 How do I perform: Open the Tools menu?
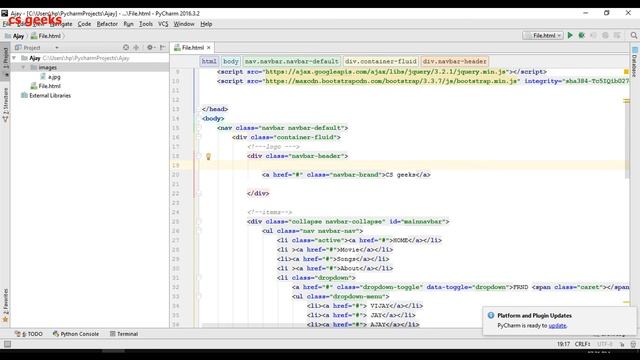pos(146,24)
